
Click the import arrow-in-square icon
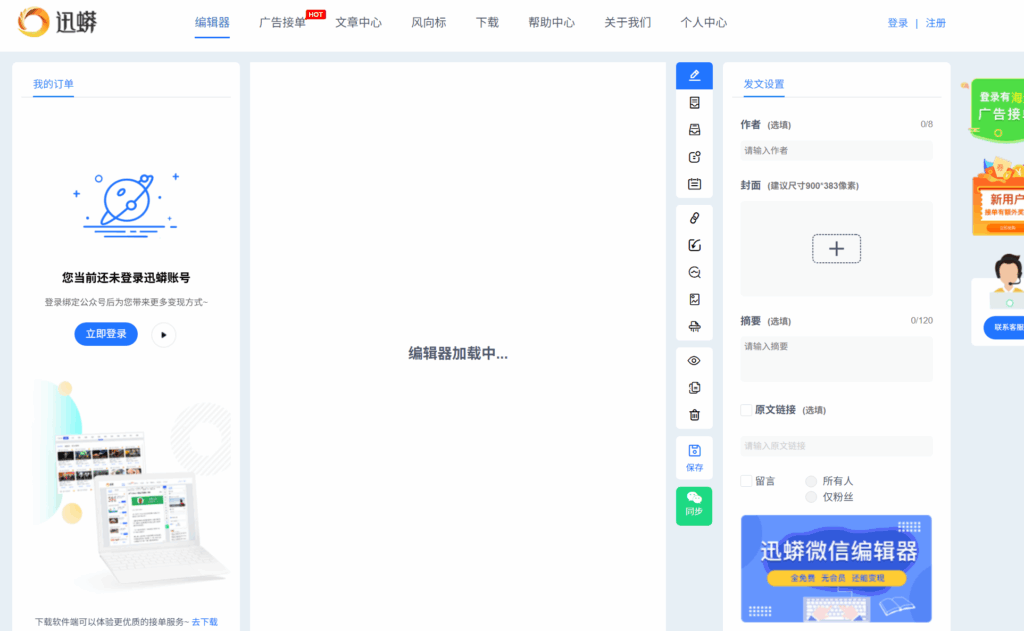coord(694,245)
